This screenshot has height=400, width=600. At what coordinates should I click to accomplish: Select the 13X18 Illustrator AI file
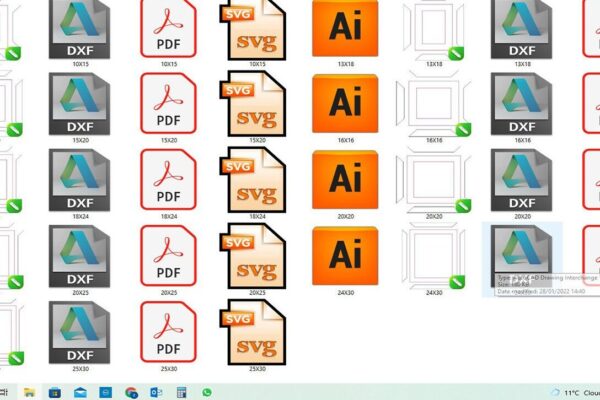345,28
